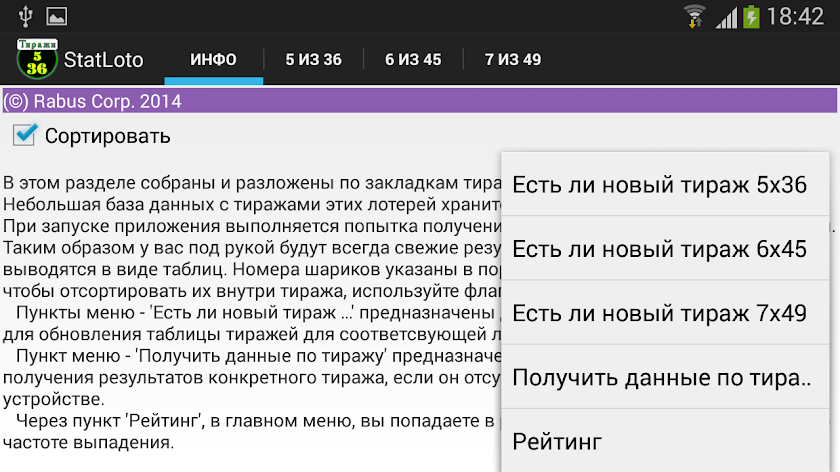Select menu item Есть ли новый тираж 5x36
The width and height of the screenshot is (840, 472).
tap(665, 185)
